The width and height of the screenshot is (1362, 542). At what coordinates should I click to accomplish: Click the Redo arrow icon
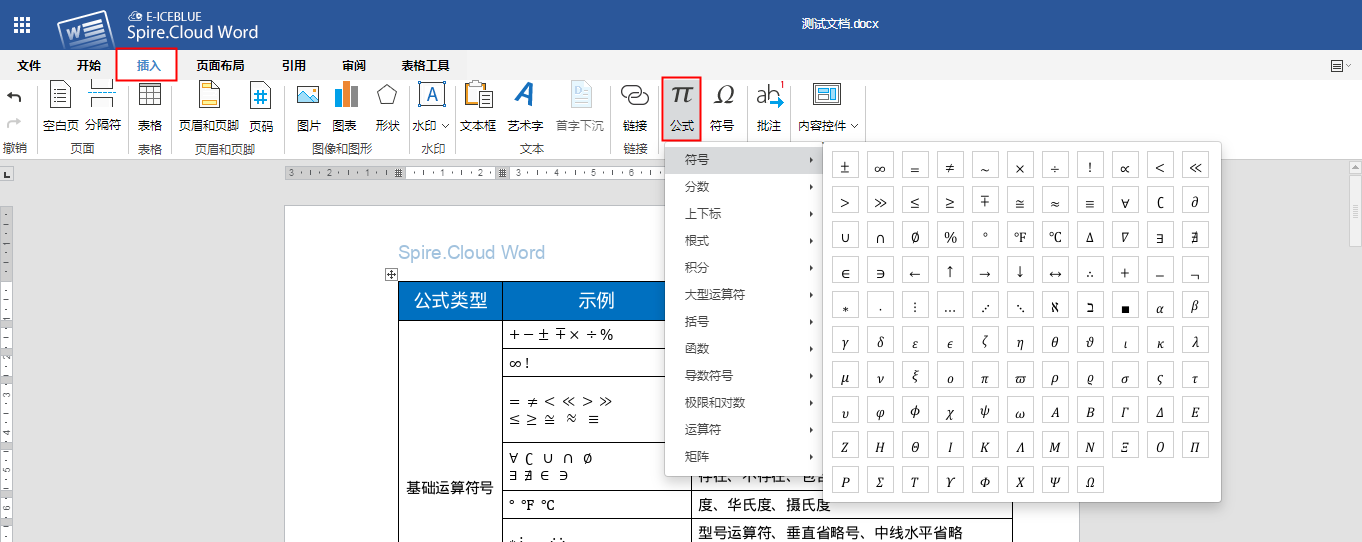[x=14, y=123]
